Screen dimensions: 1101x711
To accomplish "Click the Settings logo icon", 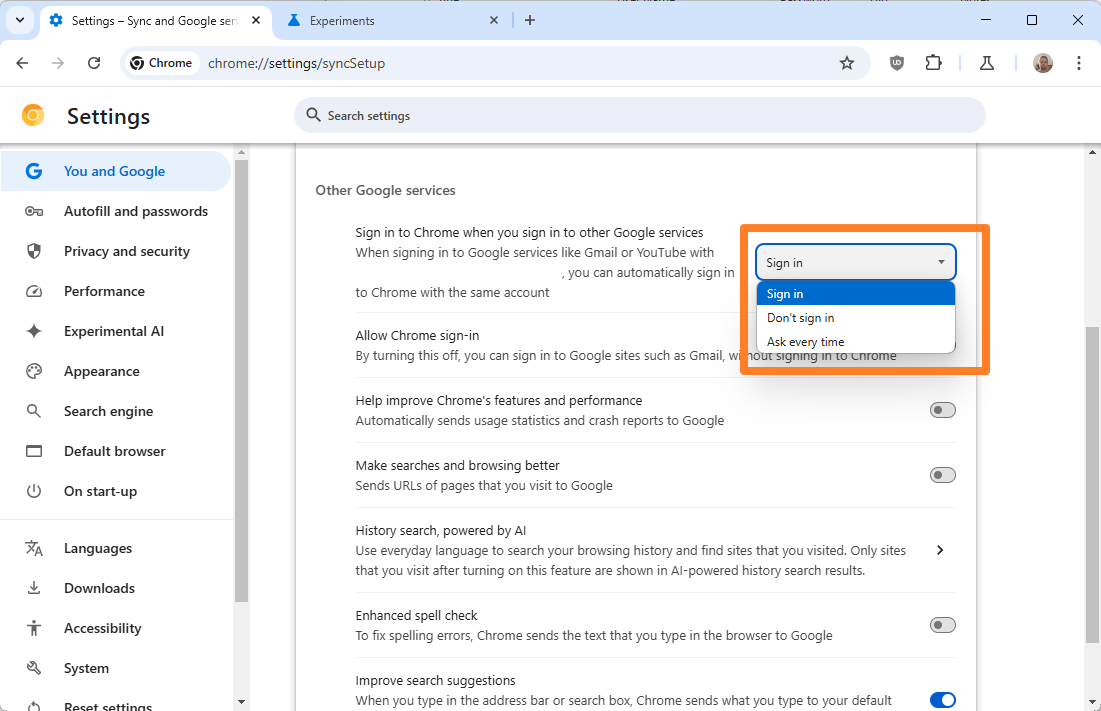I will click(33, 115).
